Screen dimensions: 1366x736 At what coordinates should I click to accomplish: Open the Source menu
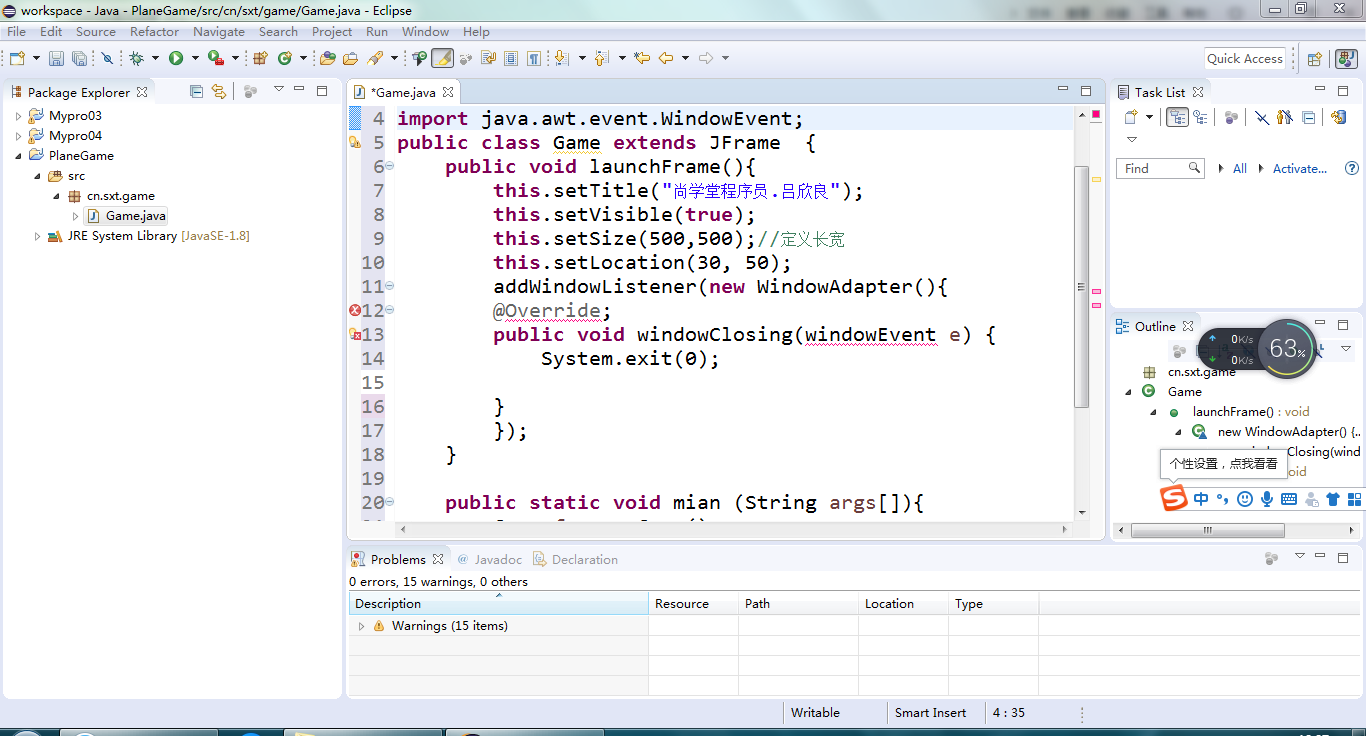point(96,32)
